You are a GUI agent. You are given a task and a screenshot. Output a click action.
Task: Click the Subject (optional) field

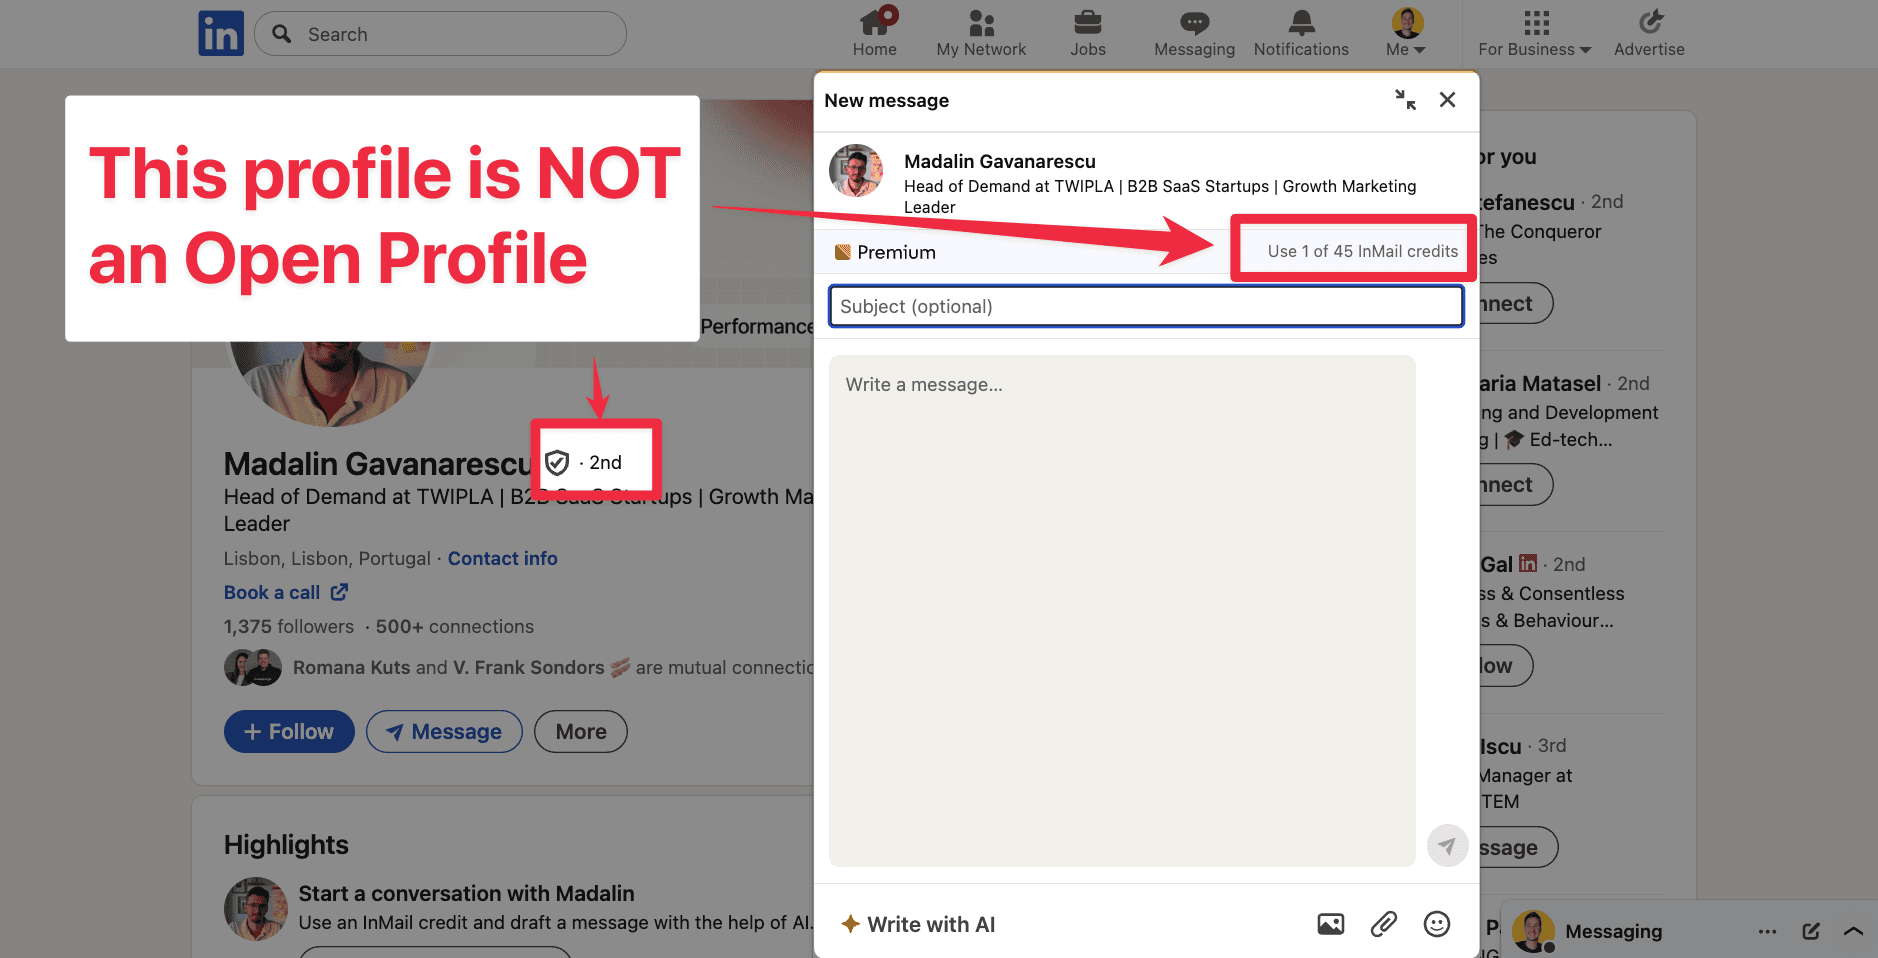click(x=1146, y=306)
